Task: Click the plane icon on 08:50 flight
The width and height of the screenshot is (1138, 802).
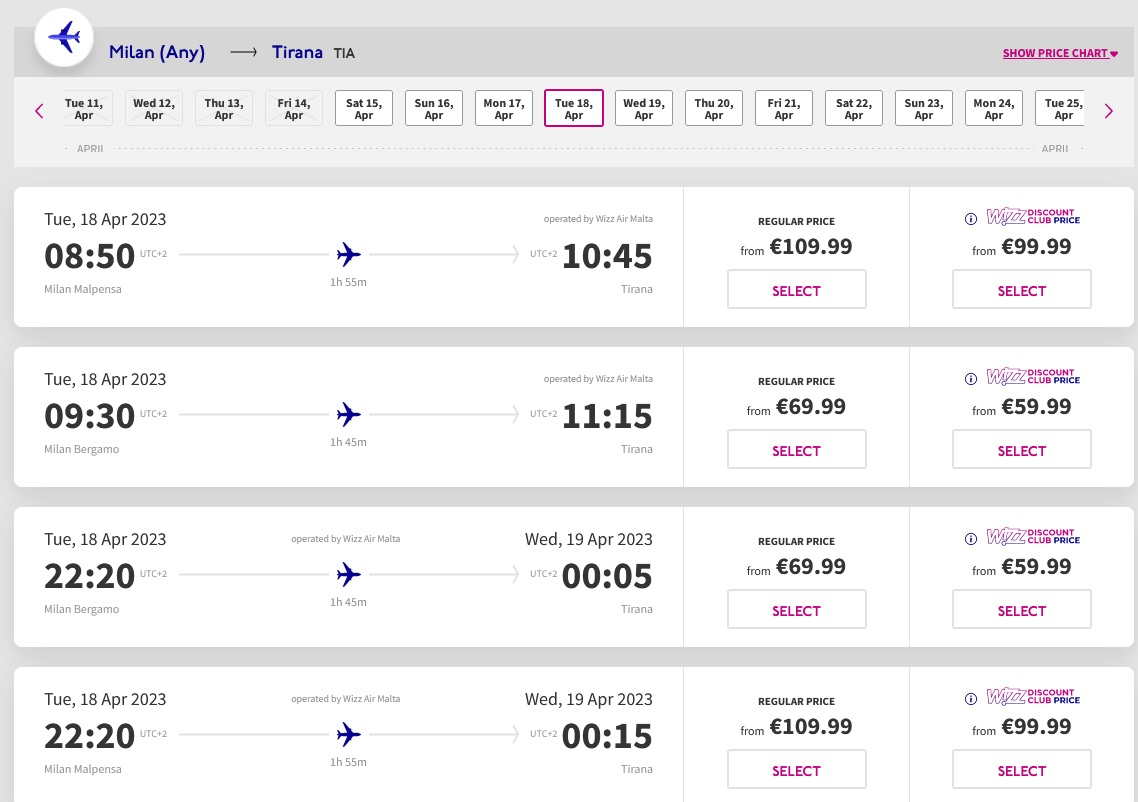Action: coord(348,255)
